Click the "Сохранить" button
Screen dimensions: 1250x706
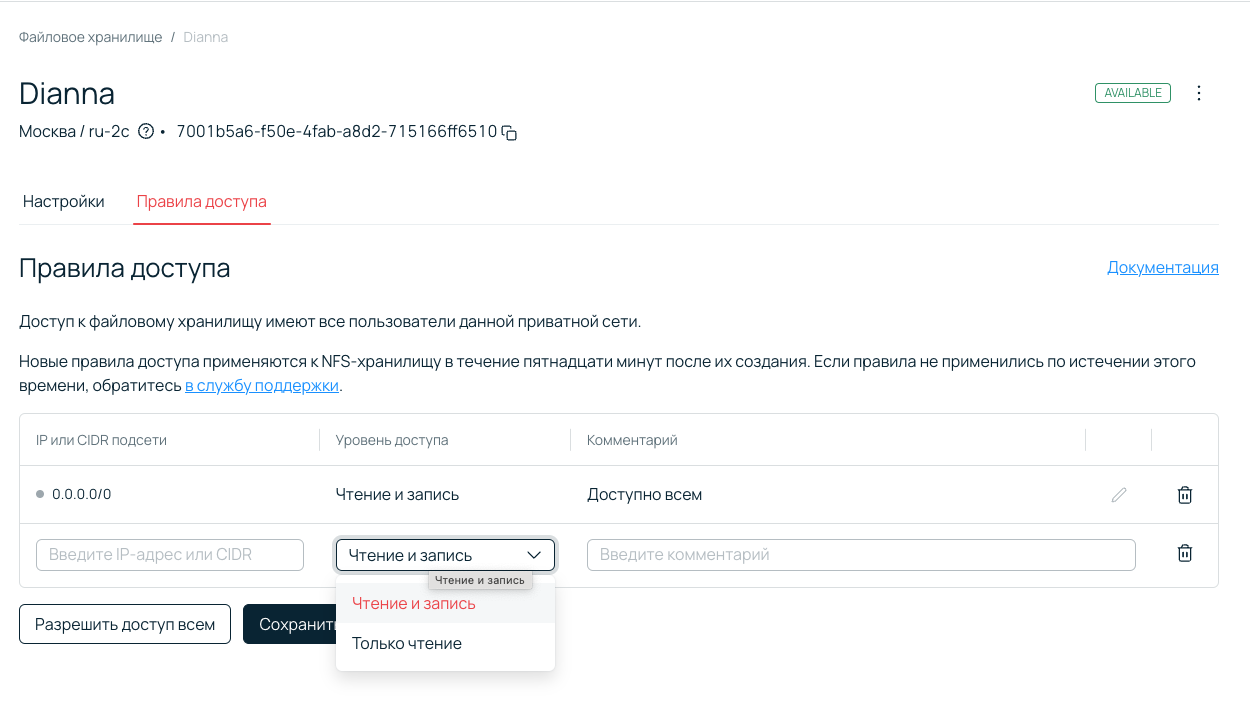[x=290, y=625]
